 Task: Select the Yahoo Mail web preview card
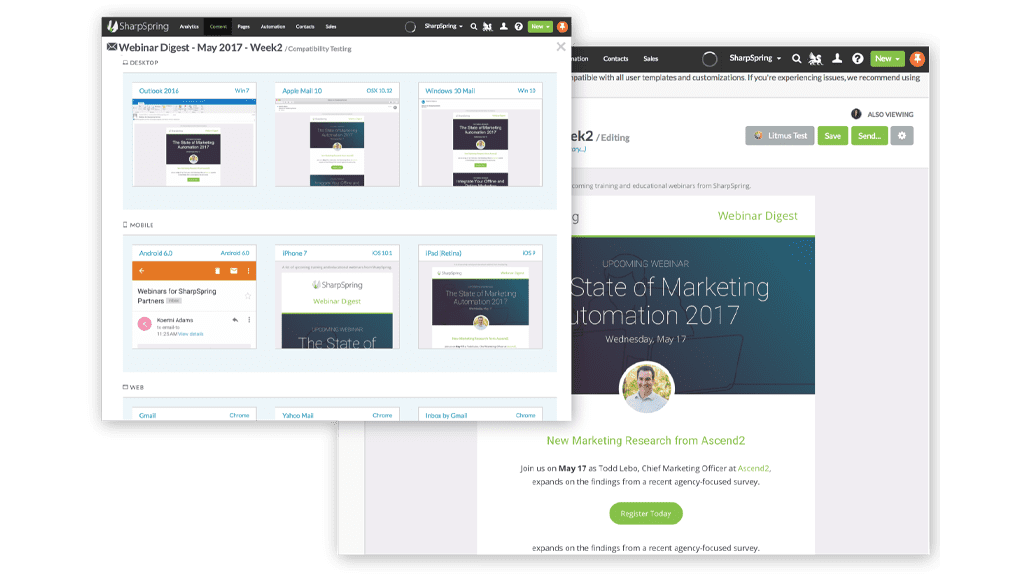click(337, 414)
